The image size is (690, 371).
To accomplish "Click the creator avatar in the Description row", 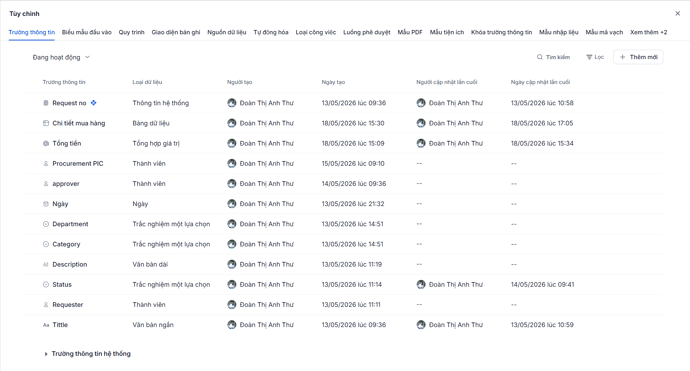I will [232, 264].
